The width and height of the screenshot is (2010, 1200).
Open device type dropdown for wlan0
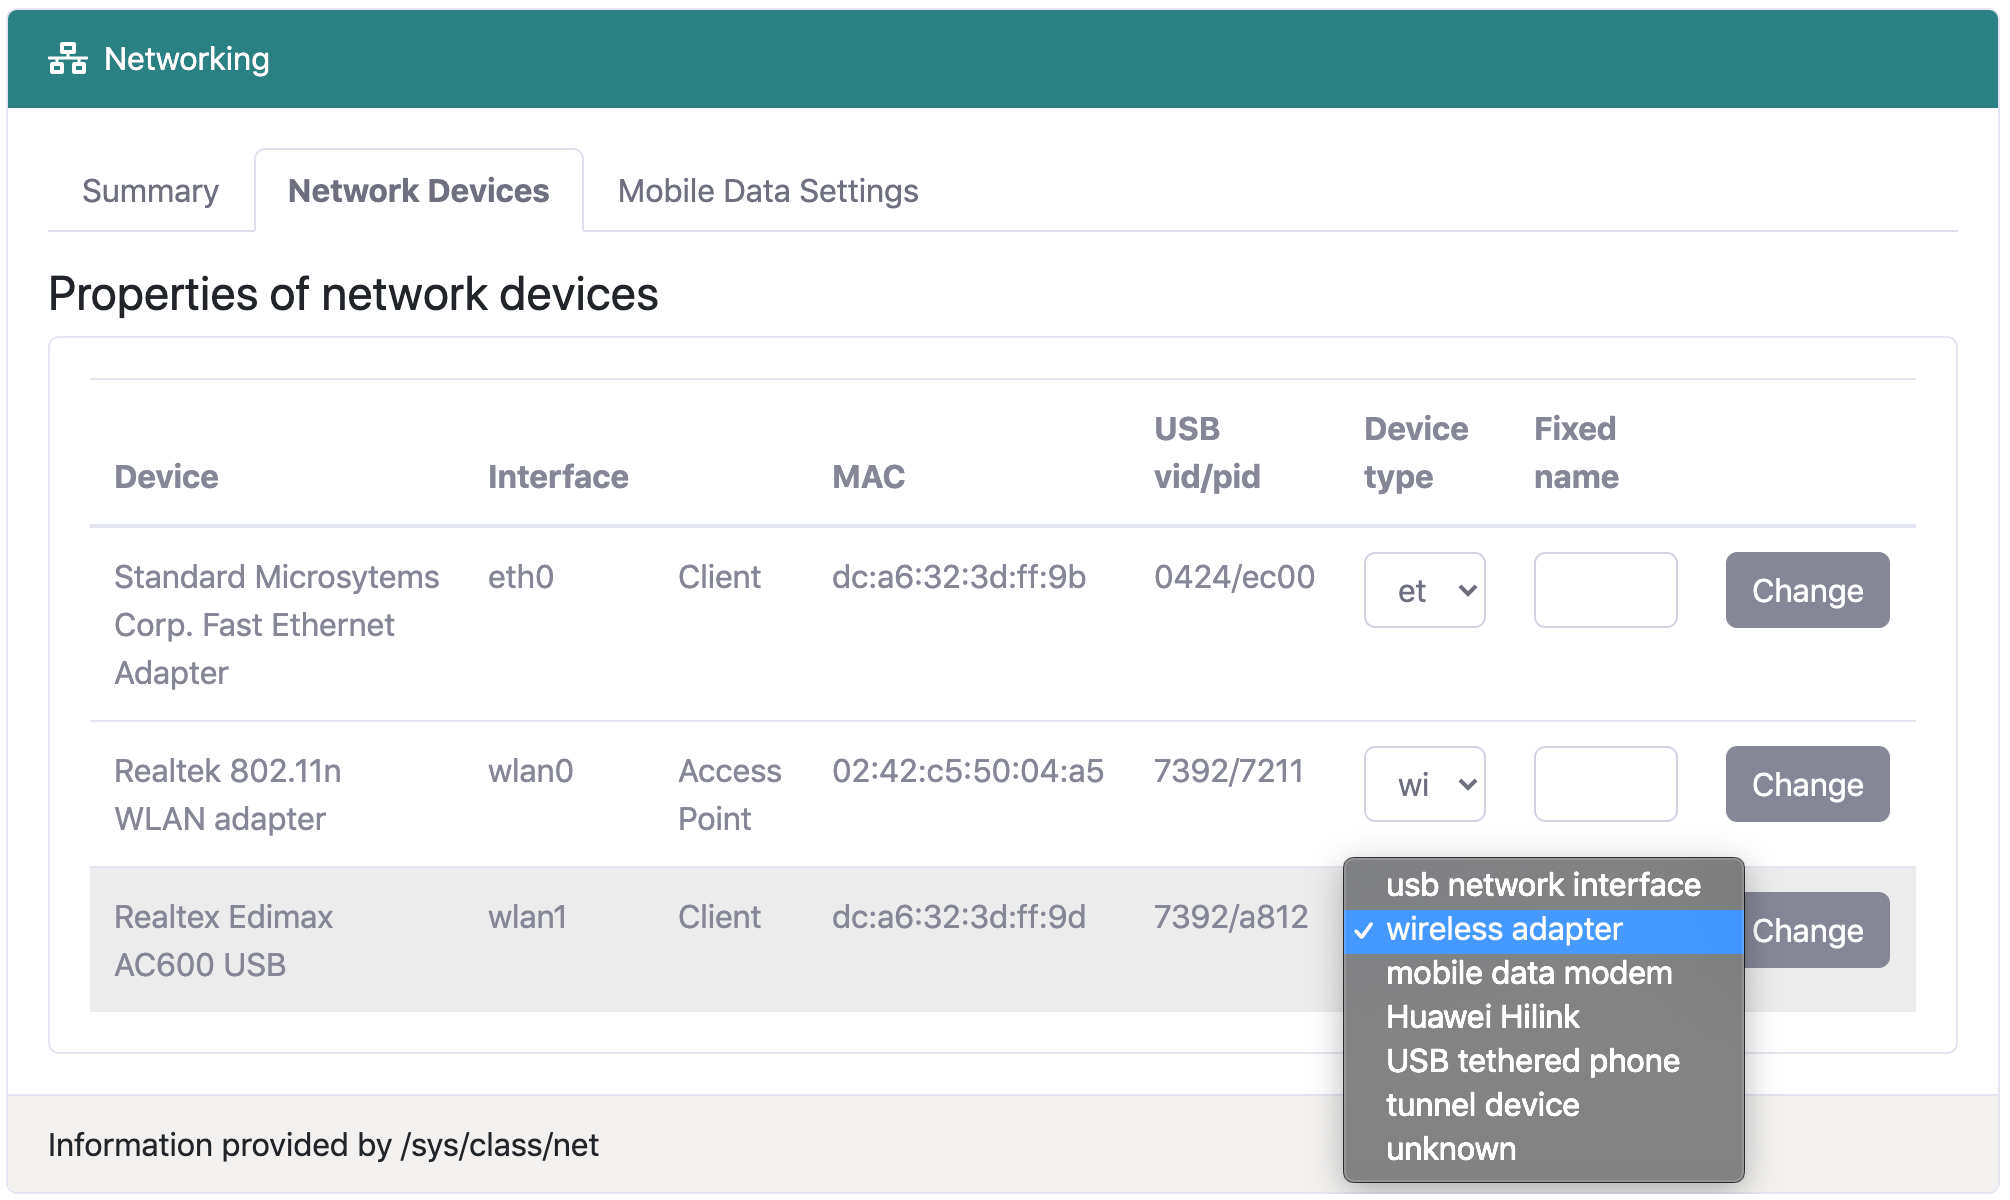tap(1426, 784)
